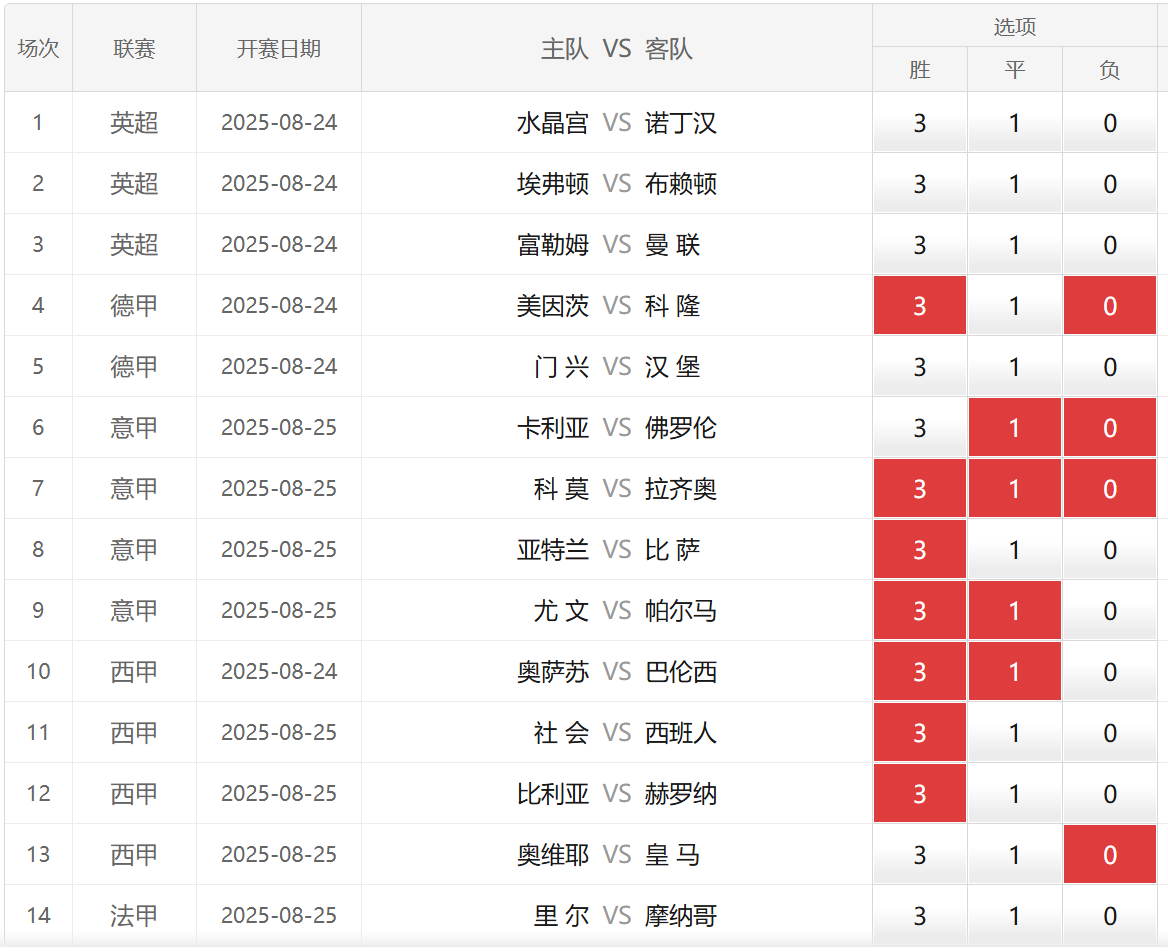
Task: Select draw (1) for 比利亚 VS 赫罗纳
Action: click(1015, 794)
